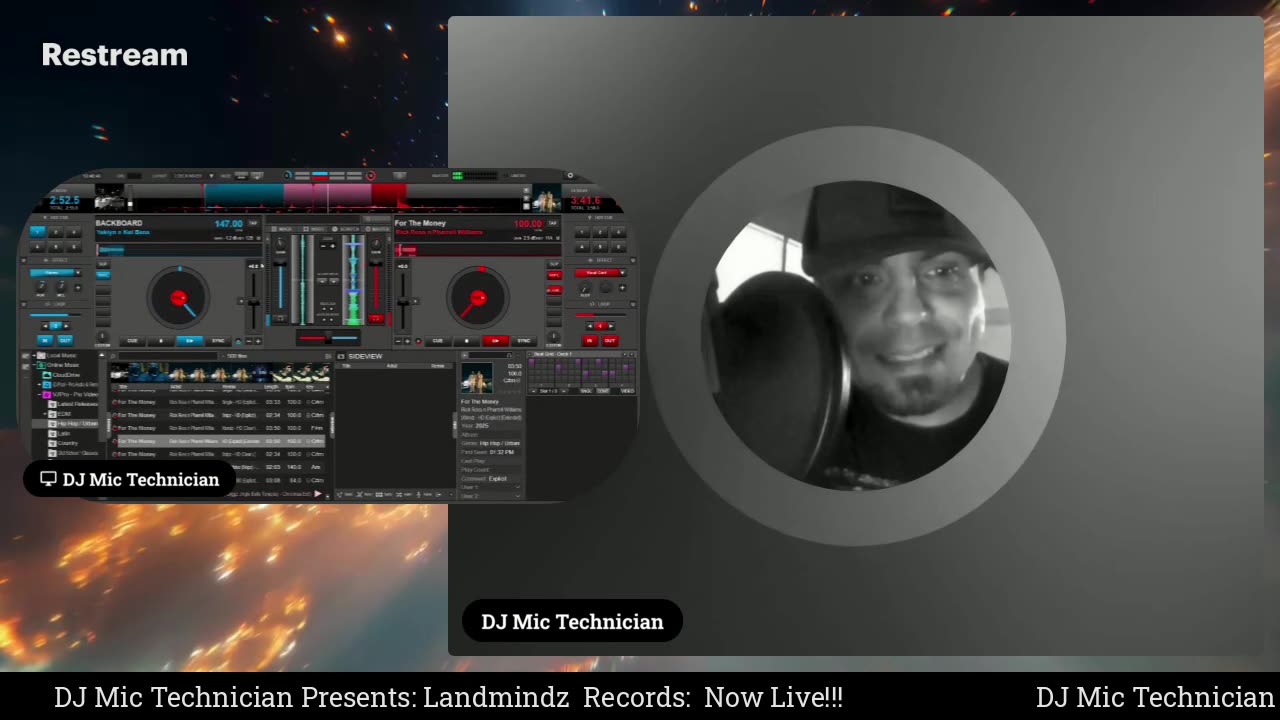Screen dimensions: 1280x720
Task: Toggle key lock on left deck
Action: pyautogui.click(x=259, y=238)
